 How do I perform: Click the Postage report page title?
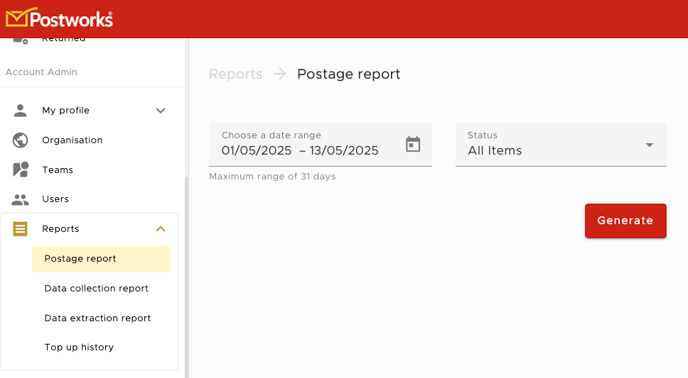coord(349,74)
